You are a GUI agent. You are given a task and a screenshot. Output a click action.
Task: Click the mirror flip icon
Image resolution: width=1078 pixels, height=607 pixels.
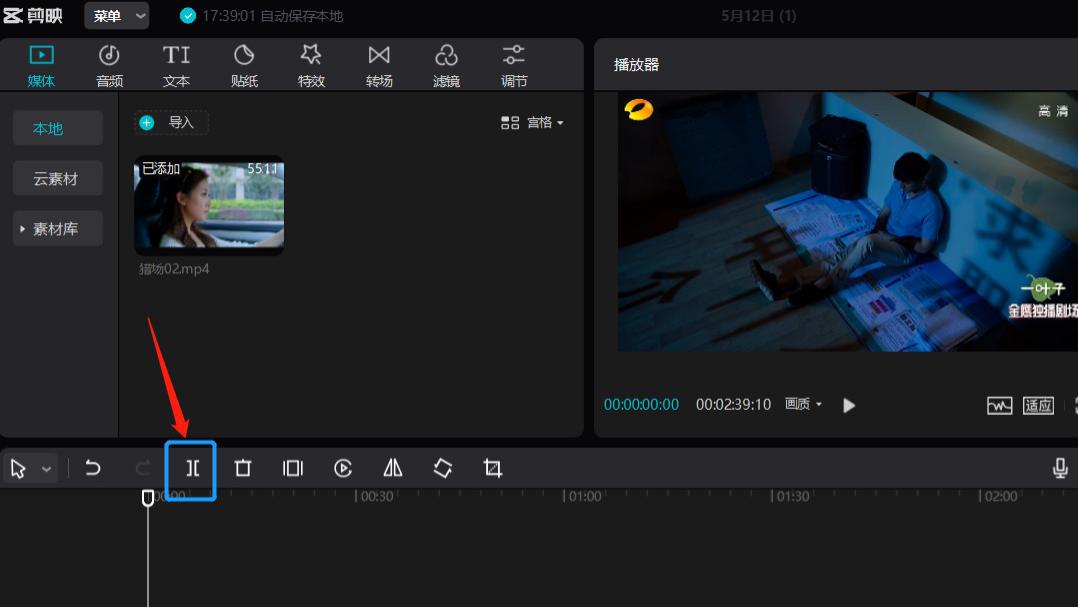coord(393,468)
